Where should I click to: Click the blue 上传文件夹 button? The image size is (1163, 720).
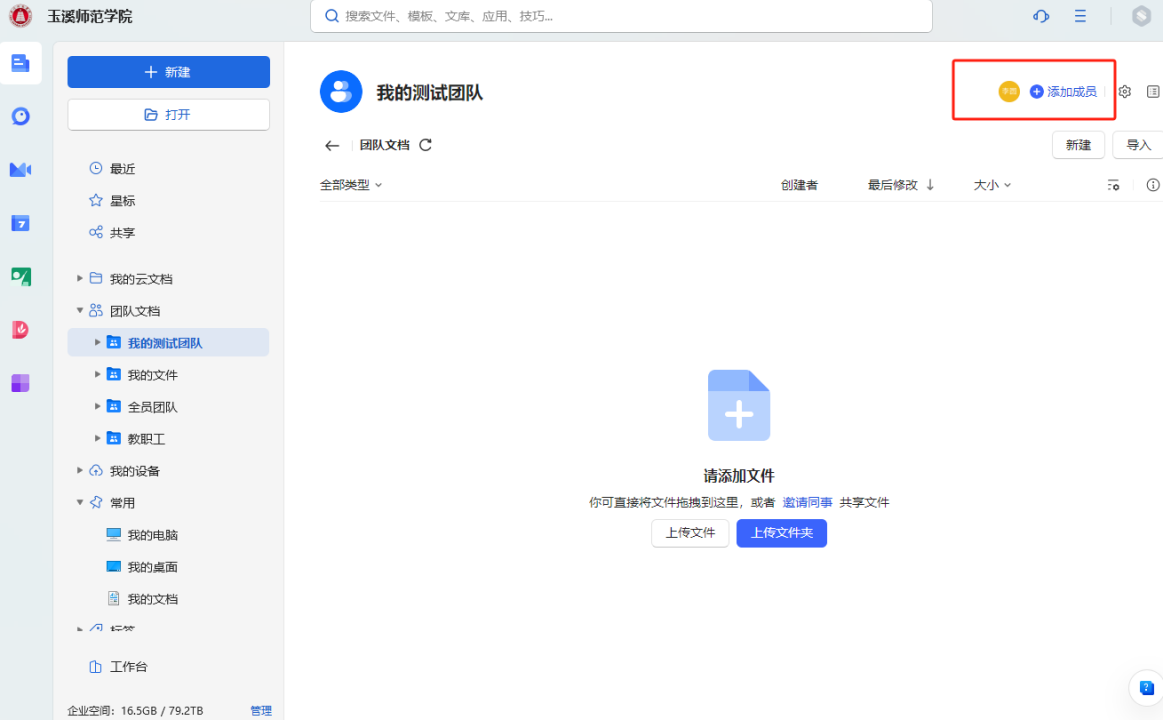(781, 533)
